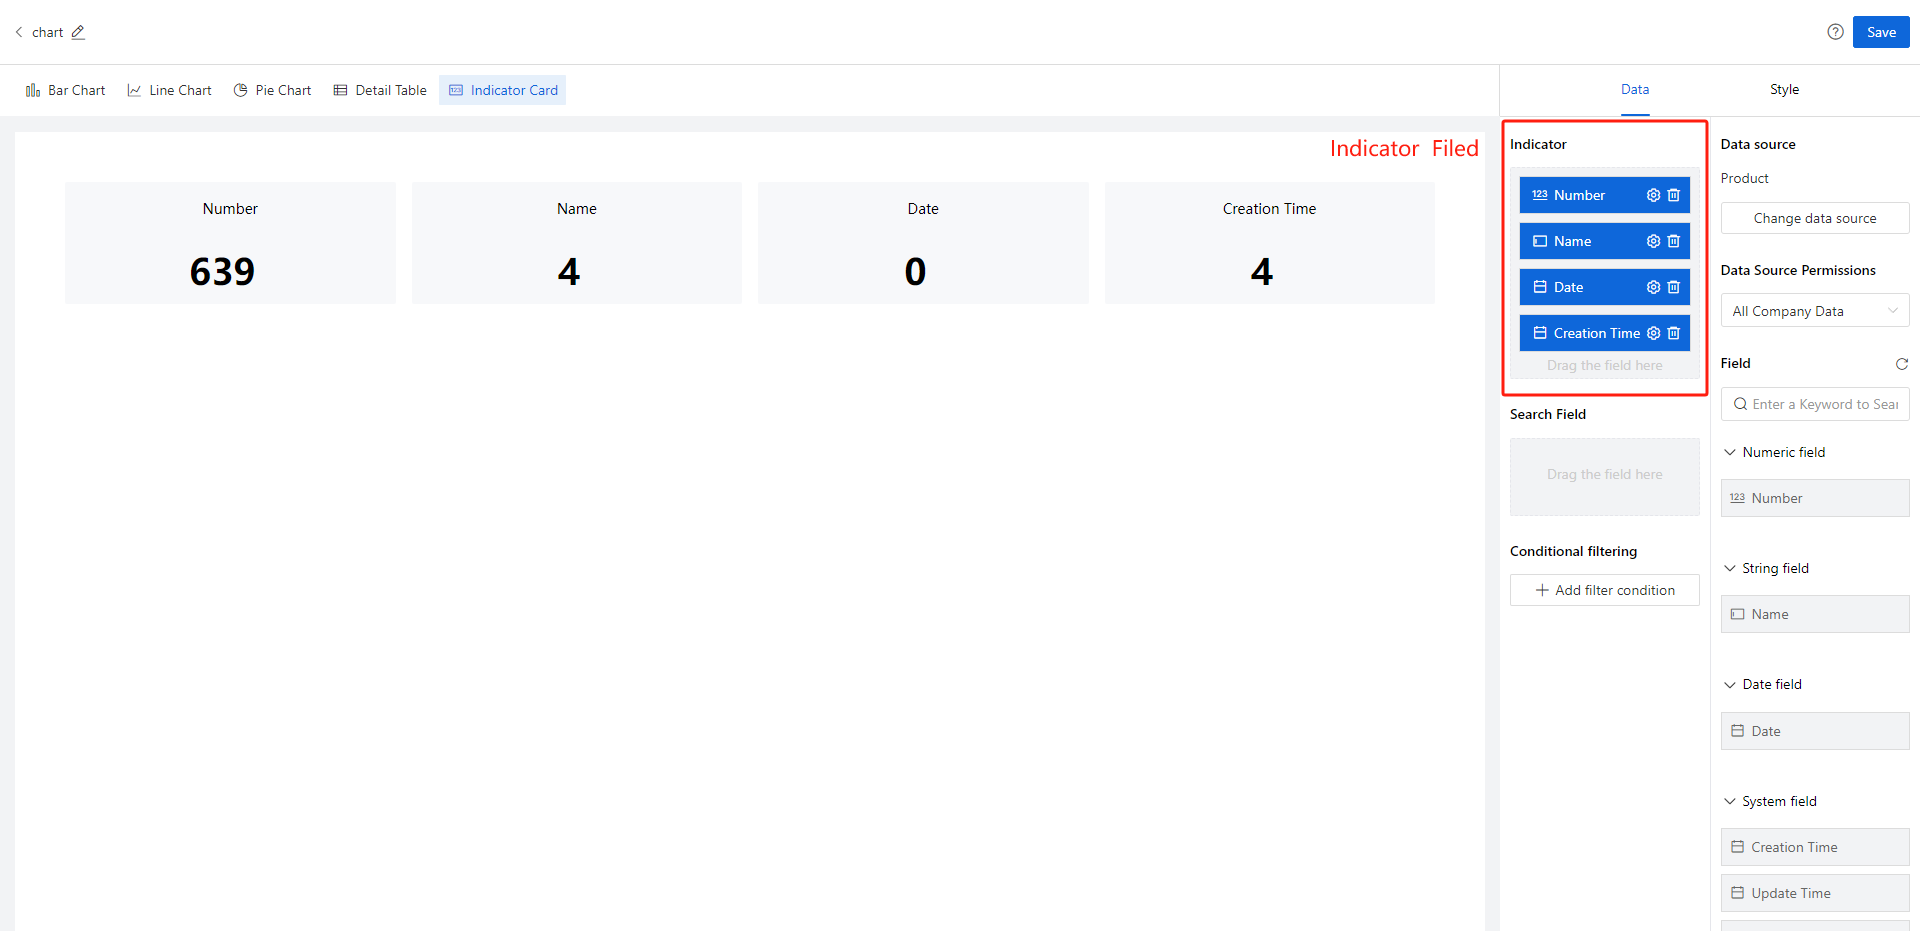Click the calendar icon on Creation Time chip
1920x931 pixels.
coord(1540,333)
